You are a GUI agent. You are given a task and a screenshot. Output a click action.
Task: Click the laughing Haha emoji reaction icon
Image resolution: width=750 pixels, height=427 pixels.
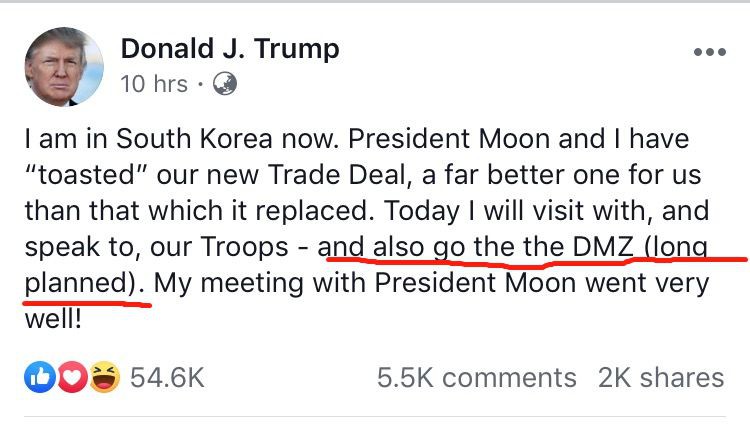pyautogui.click(x=99, y=376)
